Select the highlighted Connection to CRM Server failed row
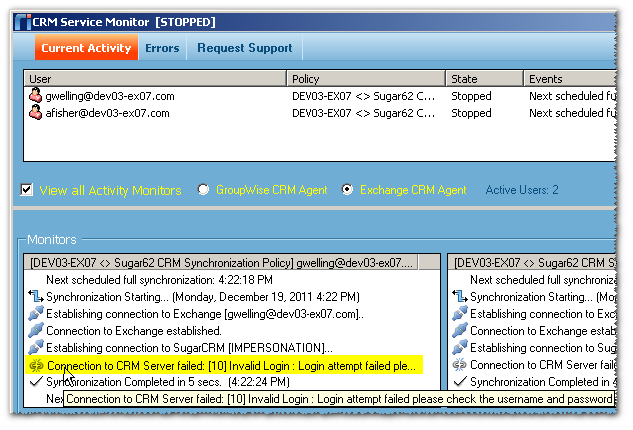The image size is (633, 430). click(224, 365)
